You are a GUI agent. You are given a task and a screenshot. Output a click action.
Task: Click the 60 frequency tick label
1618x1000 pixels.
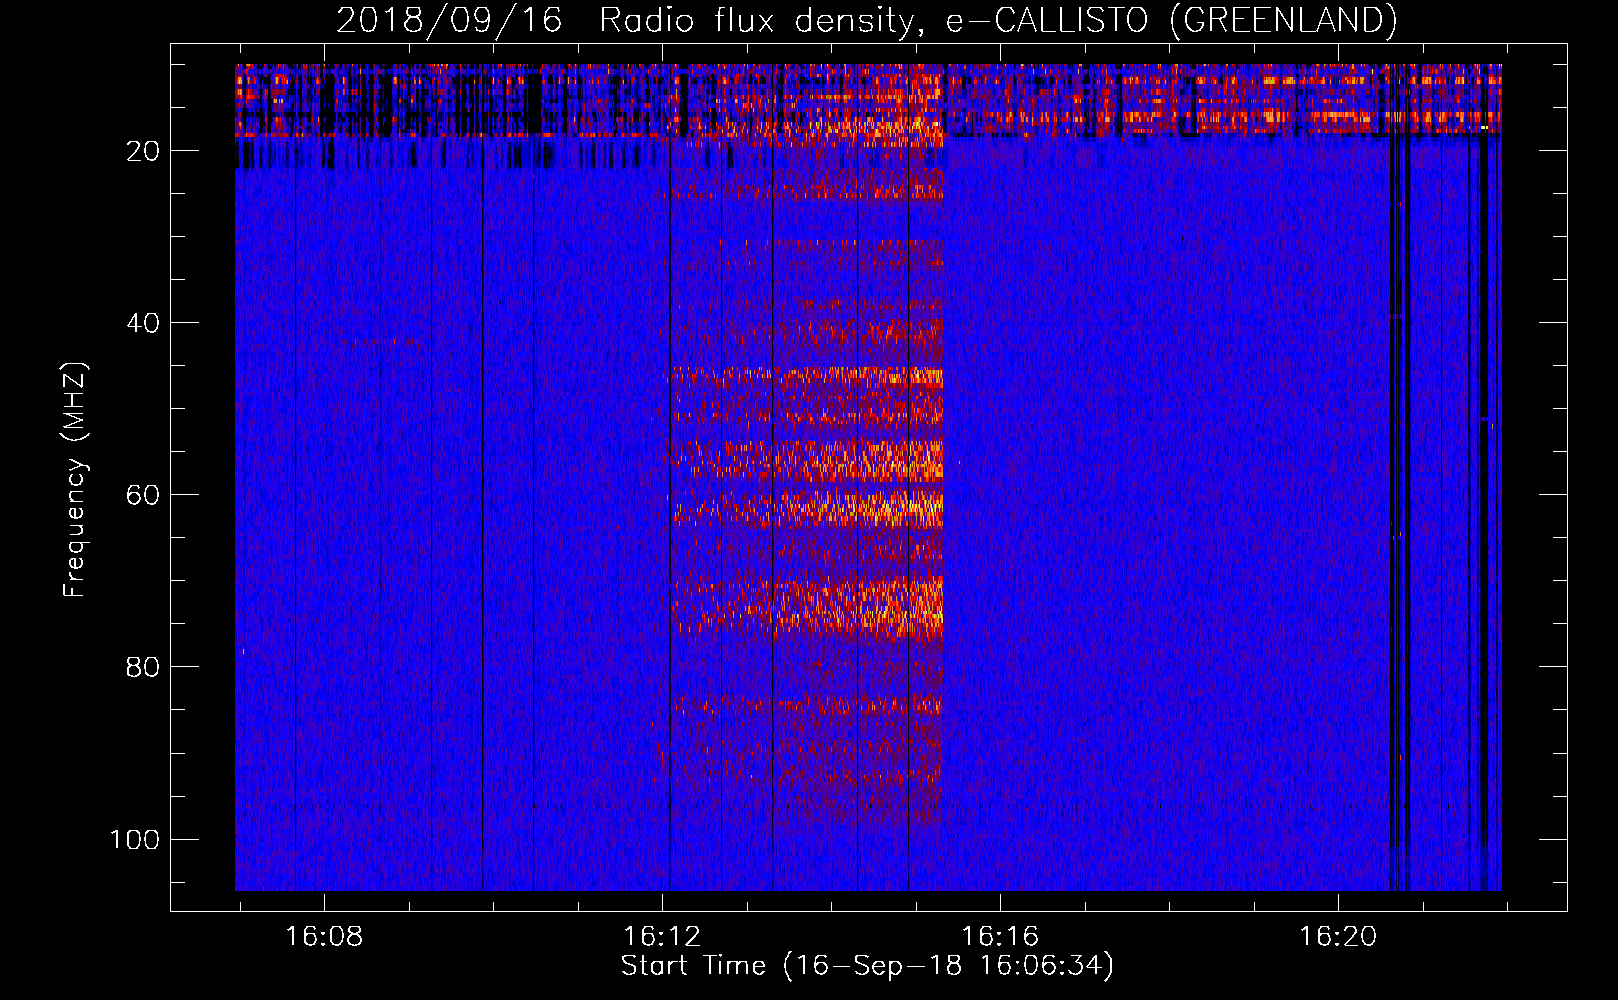pyautogui.click(x=143, y=495)
